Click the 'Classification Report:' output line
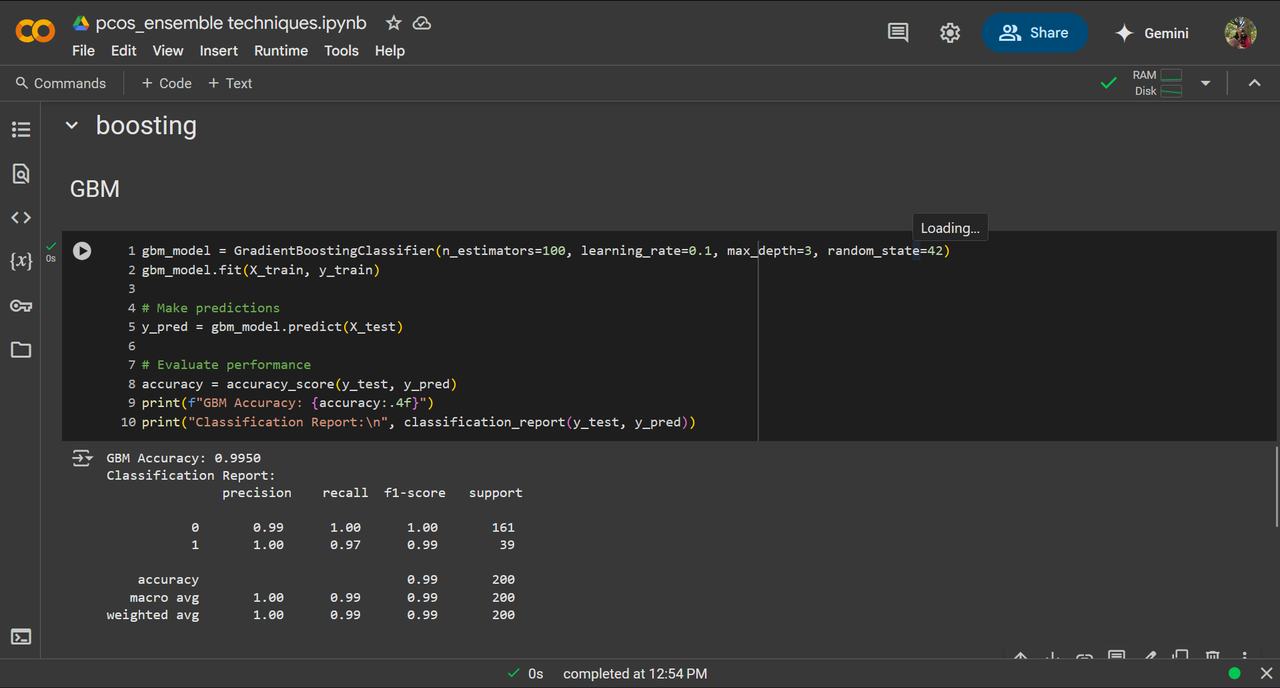Image resolution: width=1280 pixels, height=688 pixels. (x=191, y=475)
